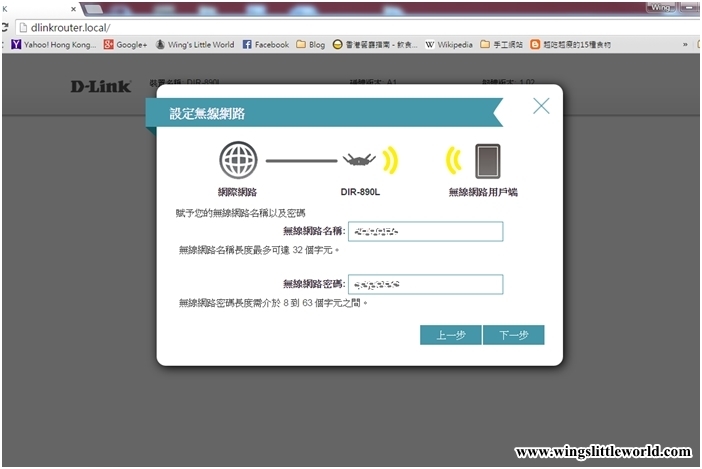Expand the bookmarks overflow chevron
702x469 pixels.
[x=685, y=45]
